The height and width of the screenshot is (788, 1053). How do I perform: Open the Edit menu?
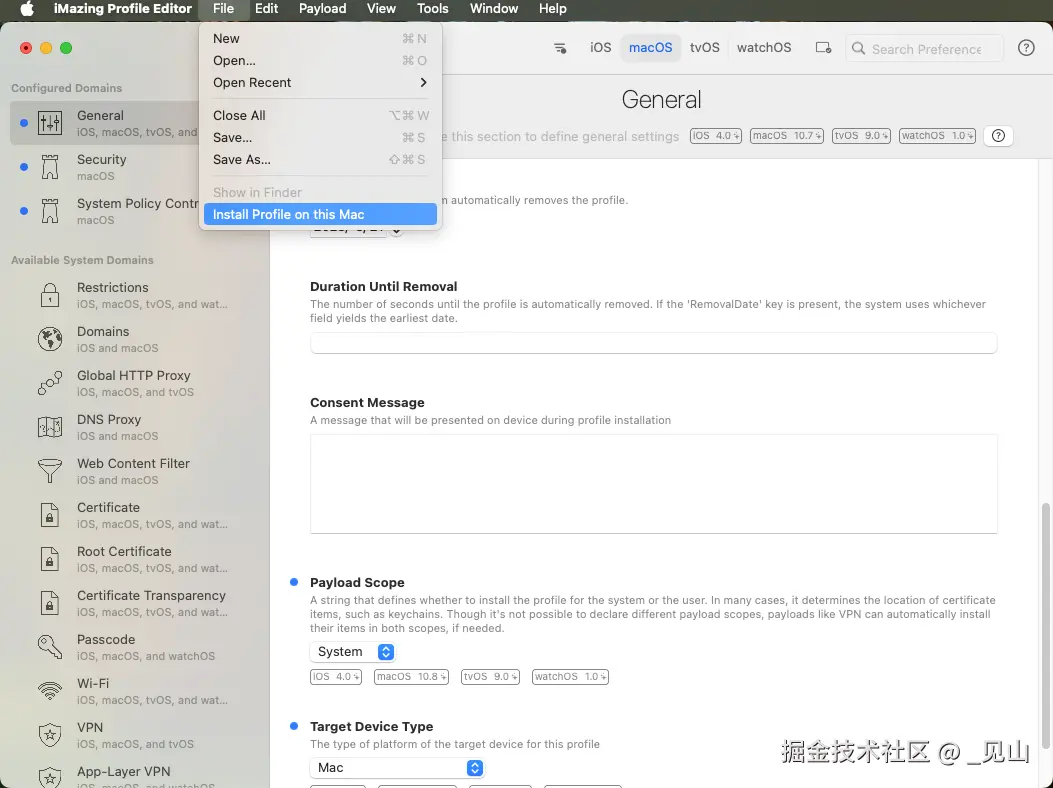click(x=267, y=9)
